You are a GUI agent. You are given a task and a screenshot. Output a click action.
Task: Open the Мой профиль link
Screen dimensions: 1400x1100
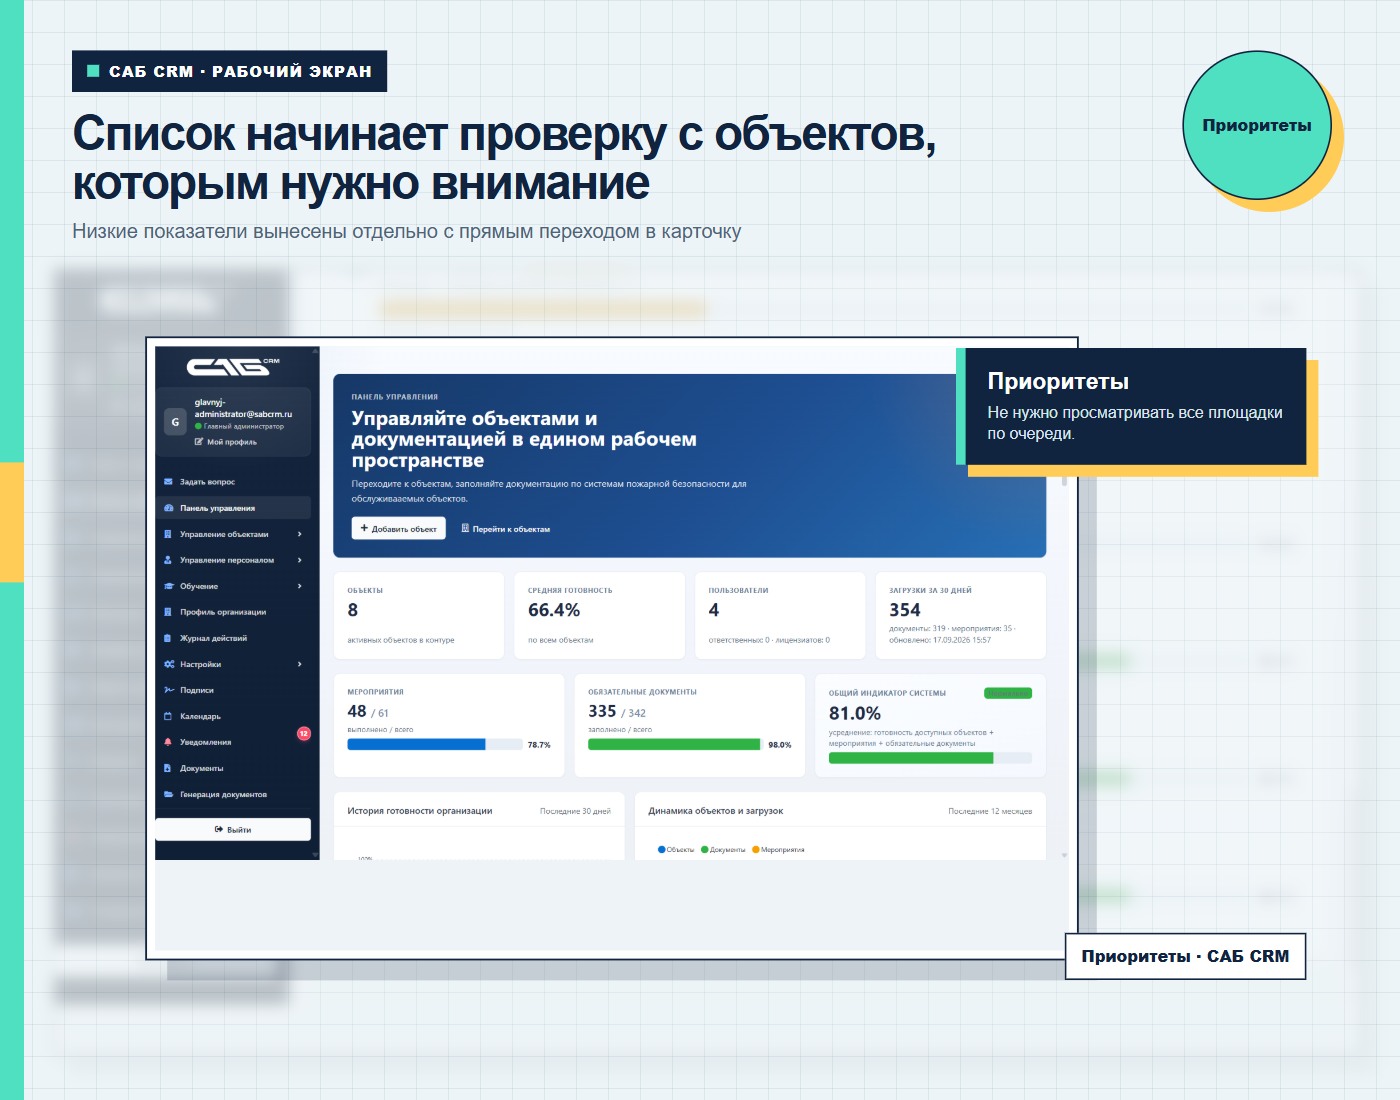click(x=226, y=442)
